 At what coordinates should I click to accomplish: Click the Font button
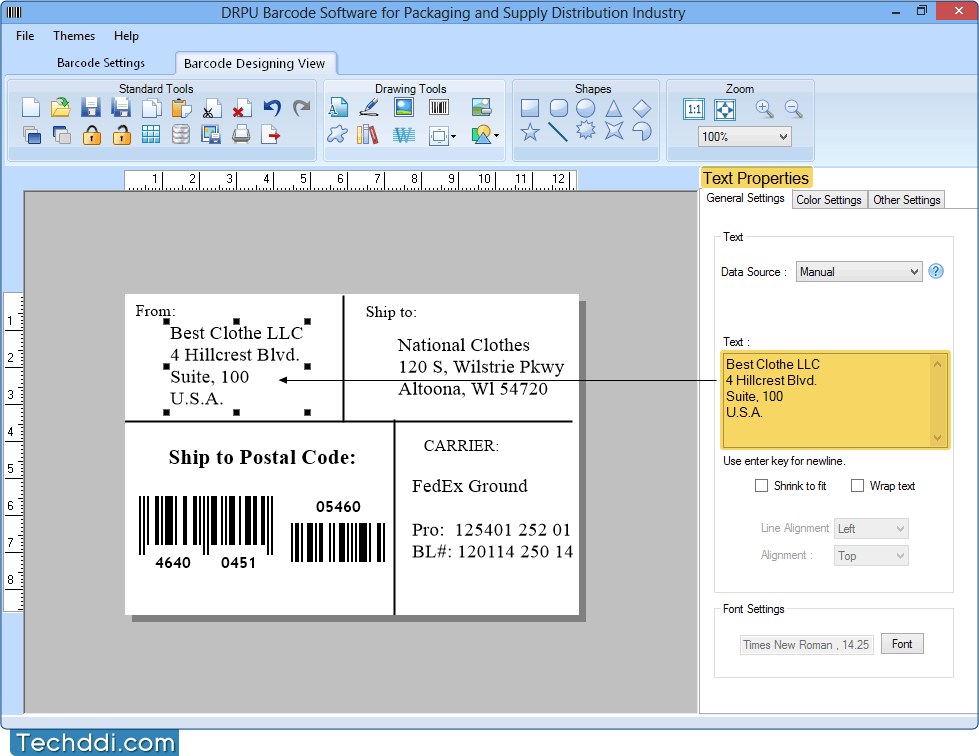click(902, 644)
